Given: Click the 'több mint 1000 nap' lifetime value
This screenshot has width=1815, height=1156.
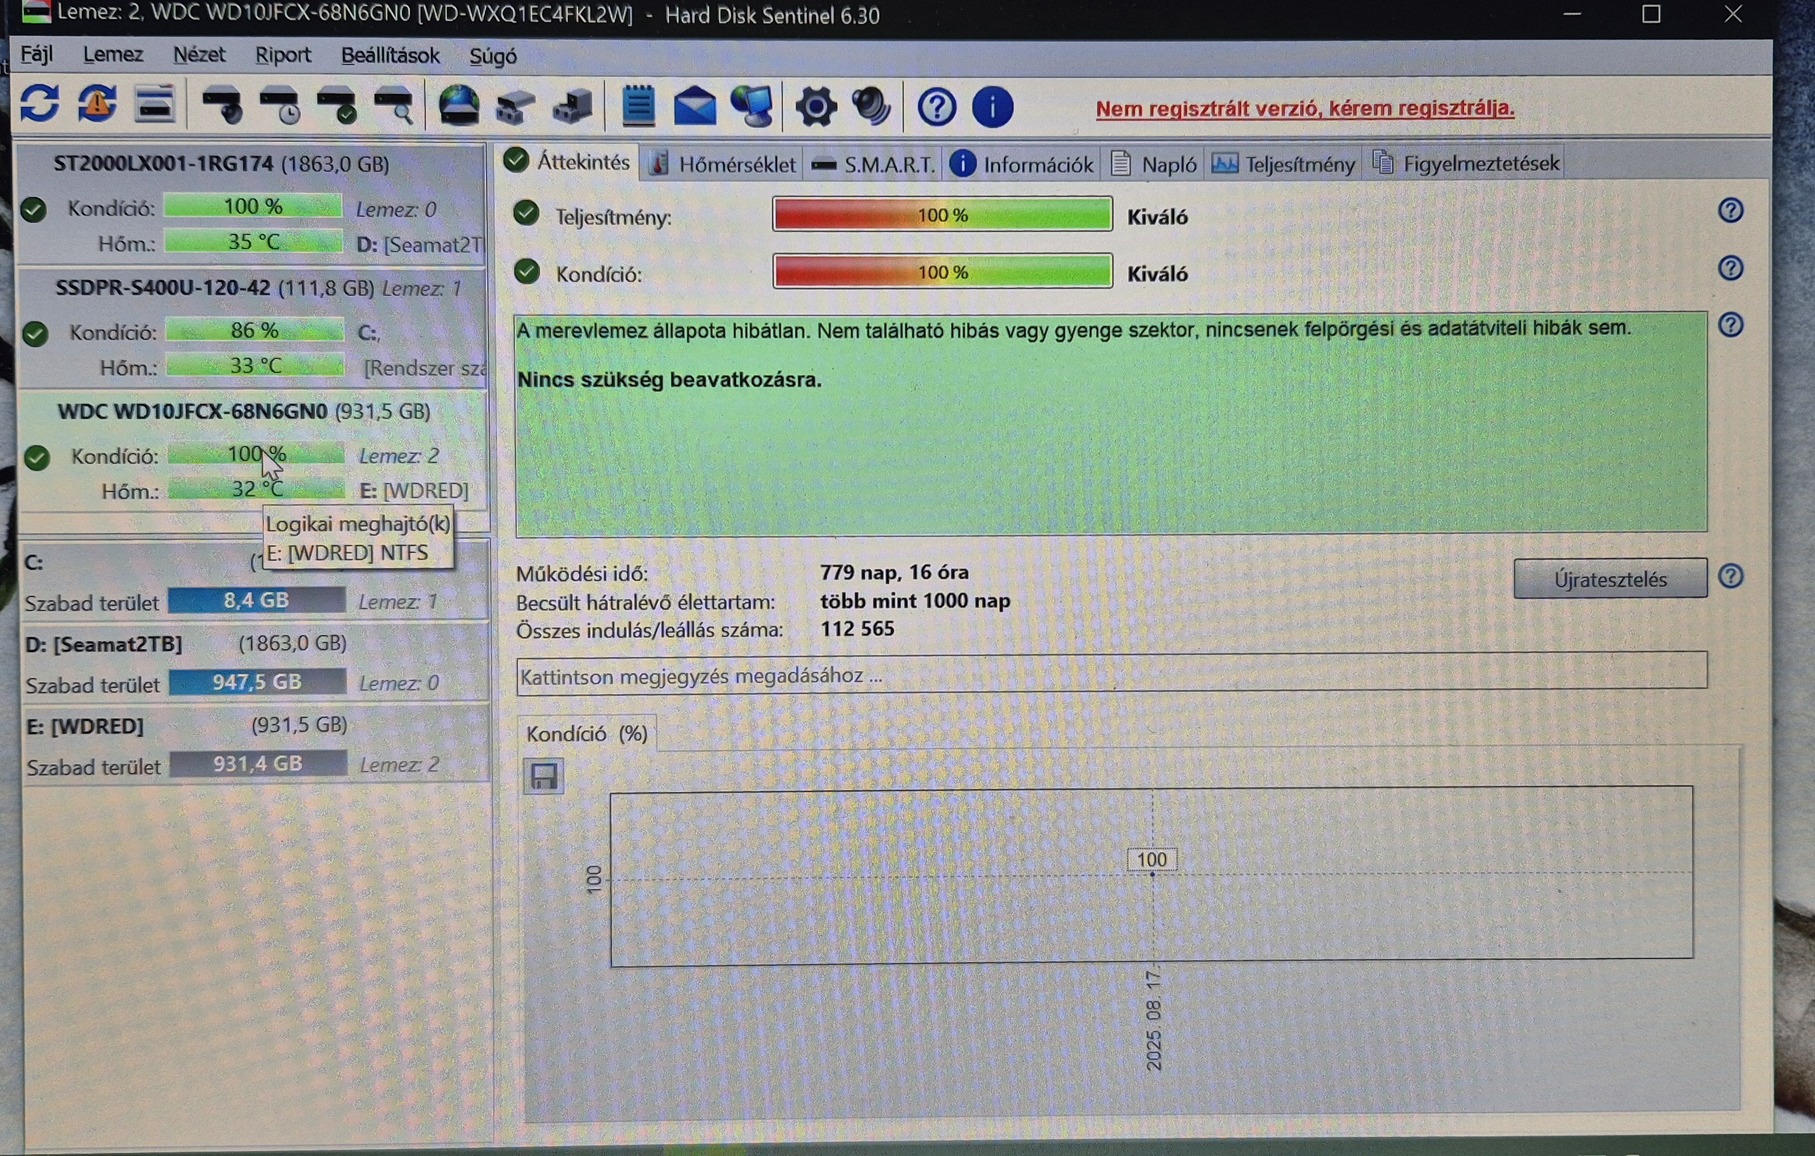Looking at the screenshot, I should click(x=915, y=601).
